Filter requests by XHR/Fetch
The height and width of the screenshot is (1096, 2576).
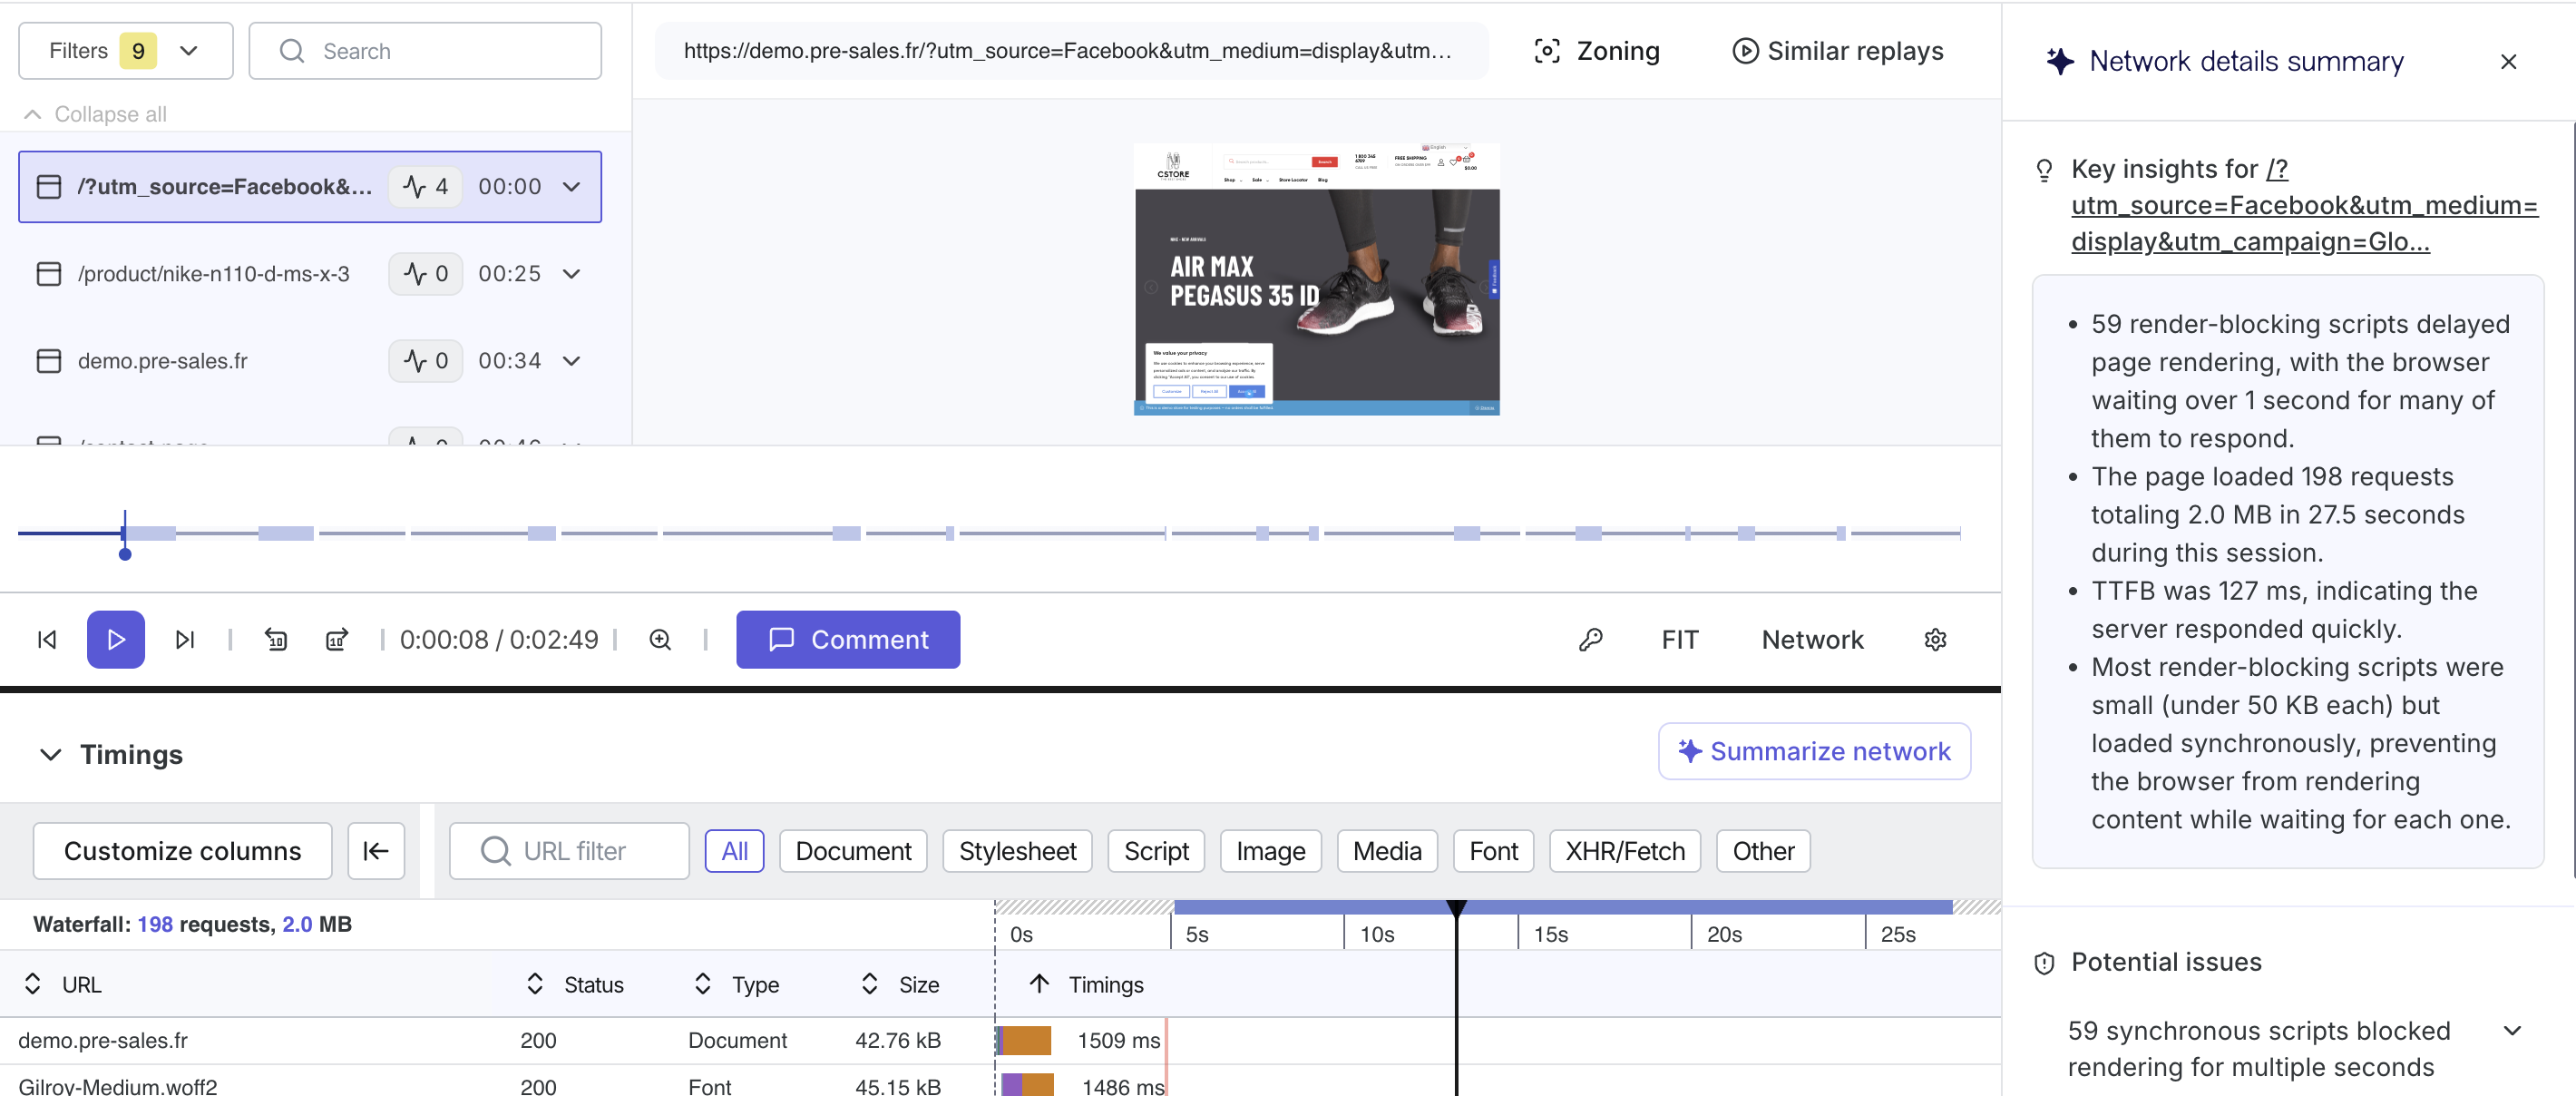(1625, 851)
